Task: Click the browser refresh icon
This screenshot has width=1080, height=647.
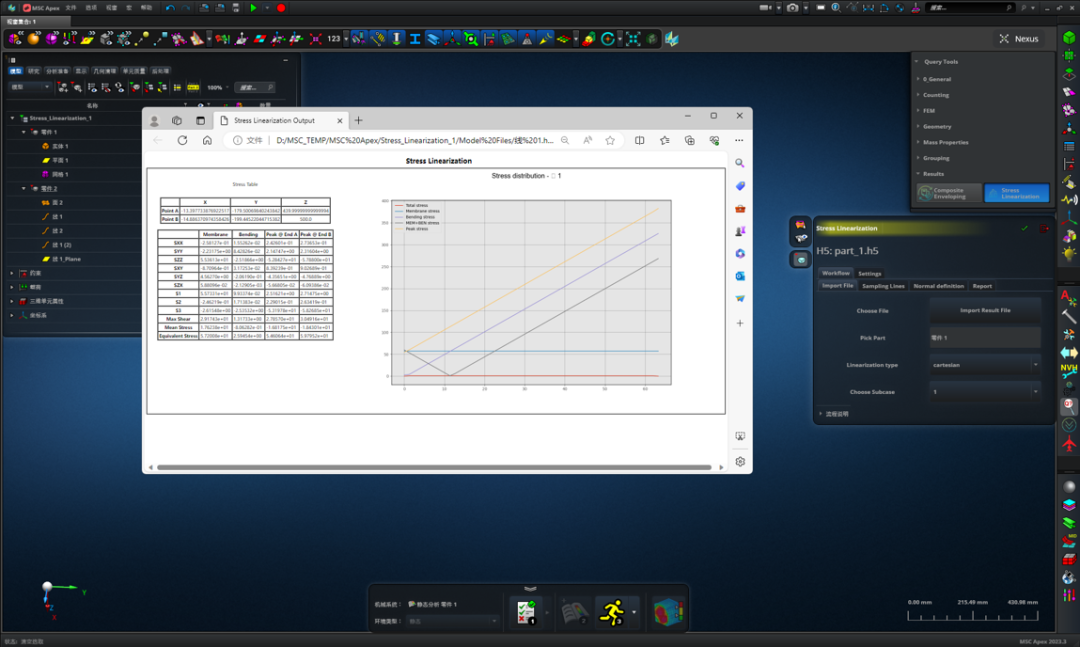Action: pos(182,141)
